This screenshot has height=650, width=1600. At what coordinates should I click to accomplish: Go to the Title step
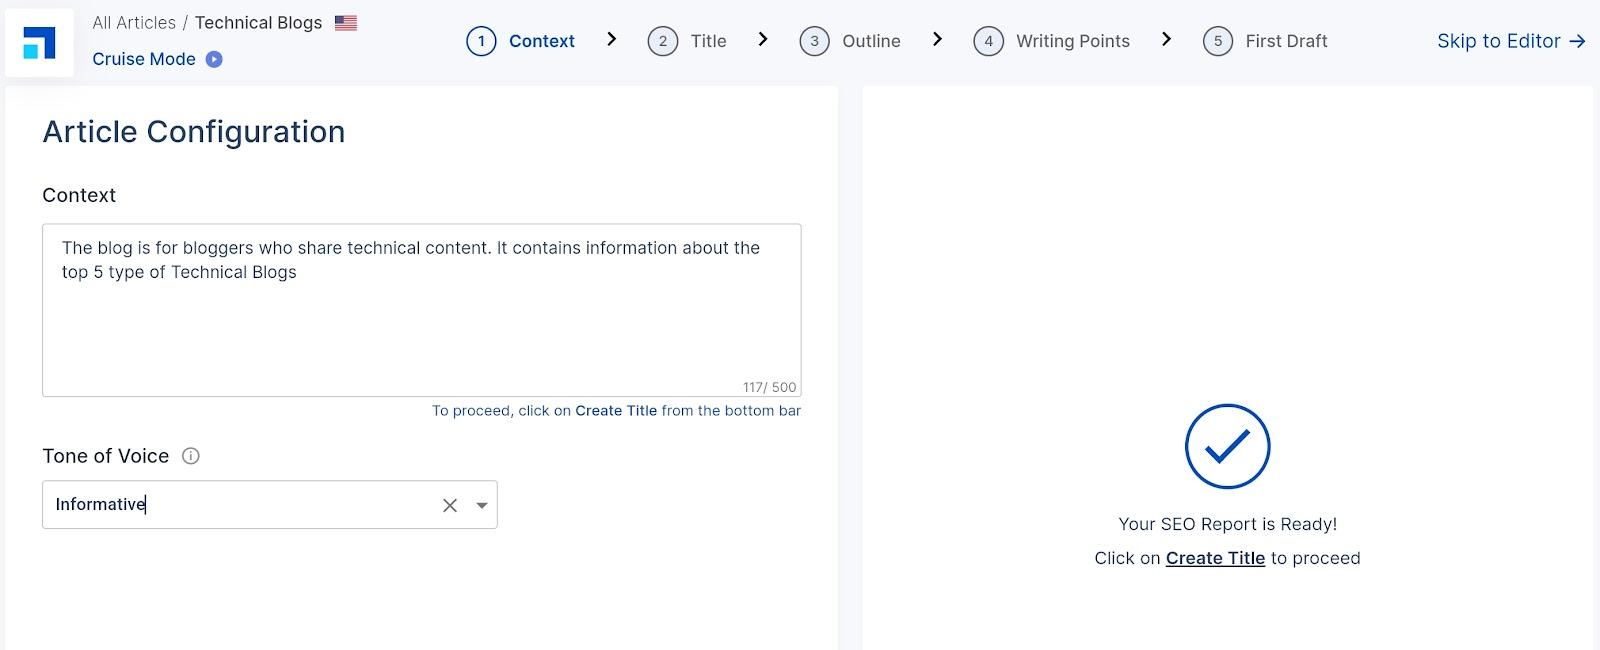tap(708, 41)
